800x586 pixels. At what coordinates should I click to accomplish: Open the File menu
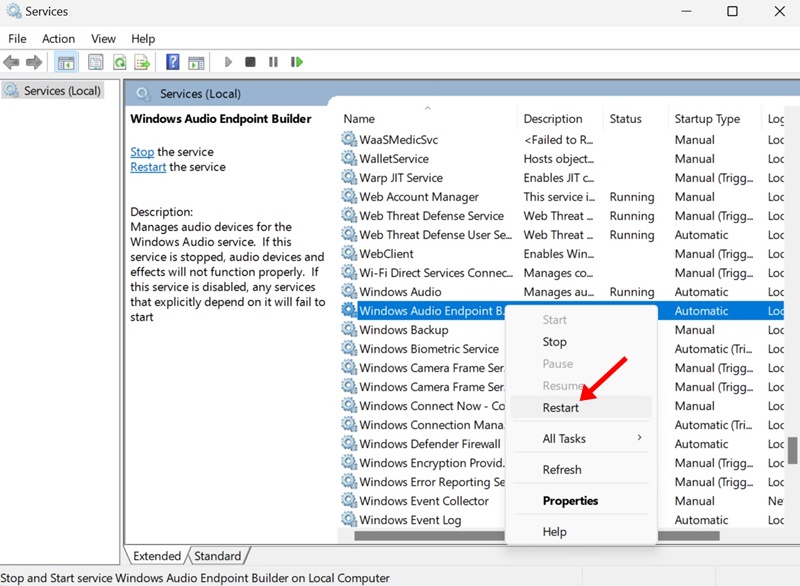(x=17, y=39)
